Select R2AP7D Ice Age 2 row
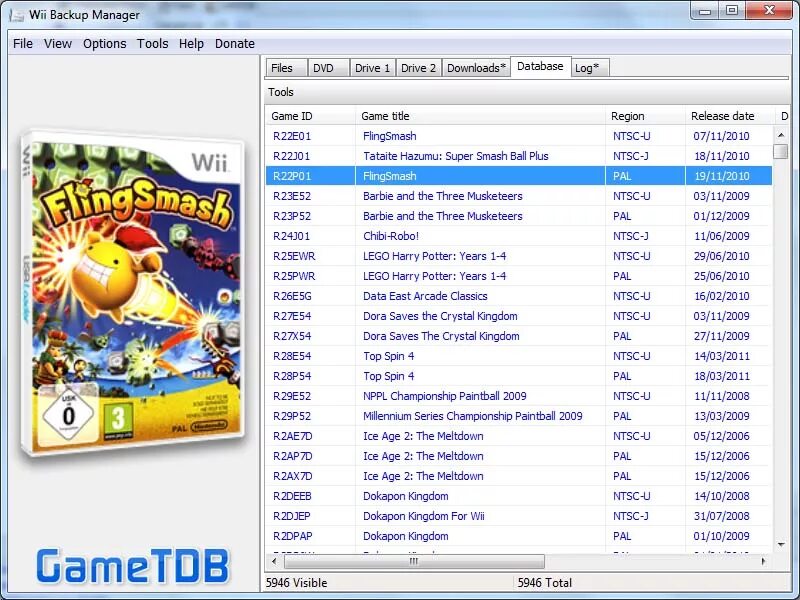The width and height of the screenshot is (800, 600). 518,456
